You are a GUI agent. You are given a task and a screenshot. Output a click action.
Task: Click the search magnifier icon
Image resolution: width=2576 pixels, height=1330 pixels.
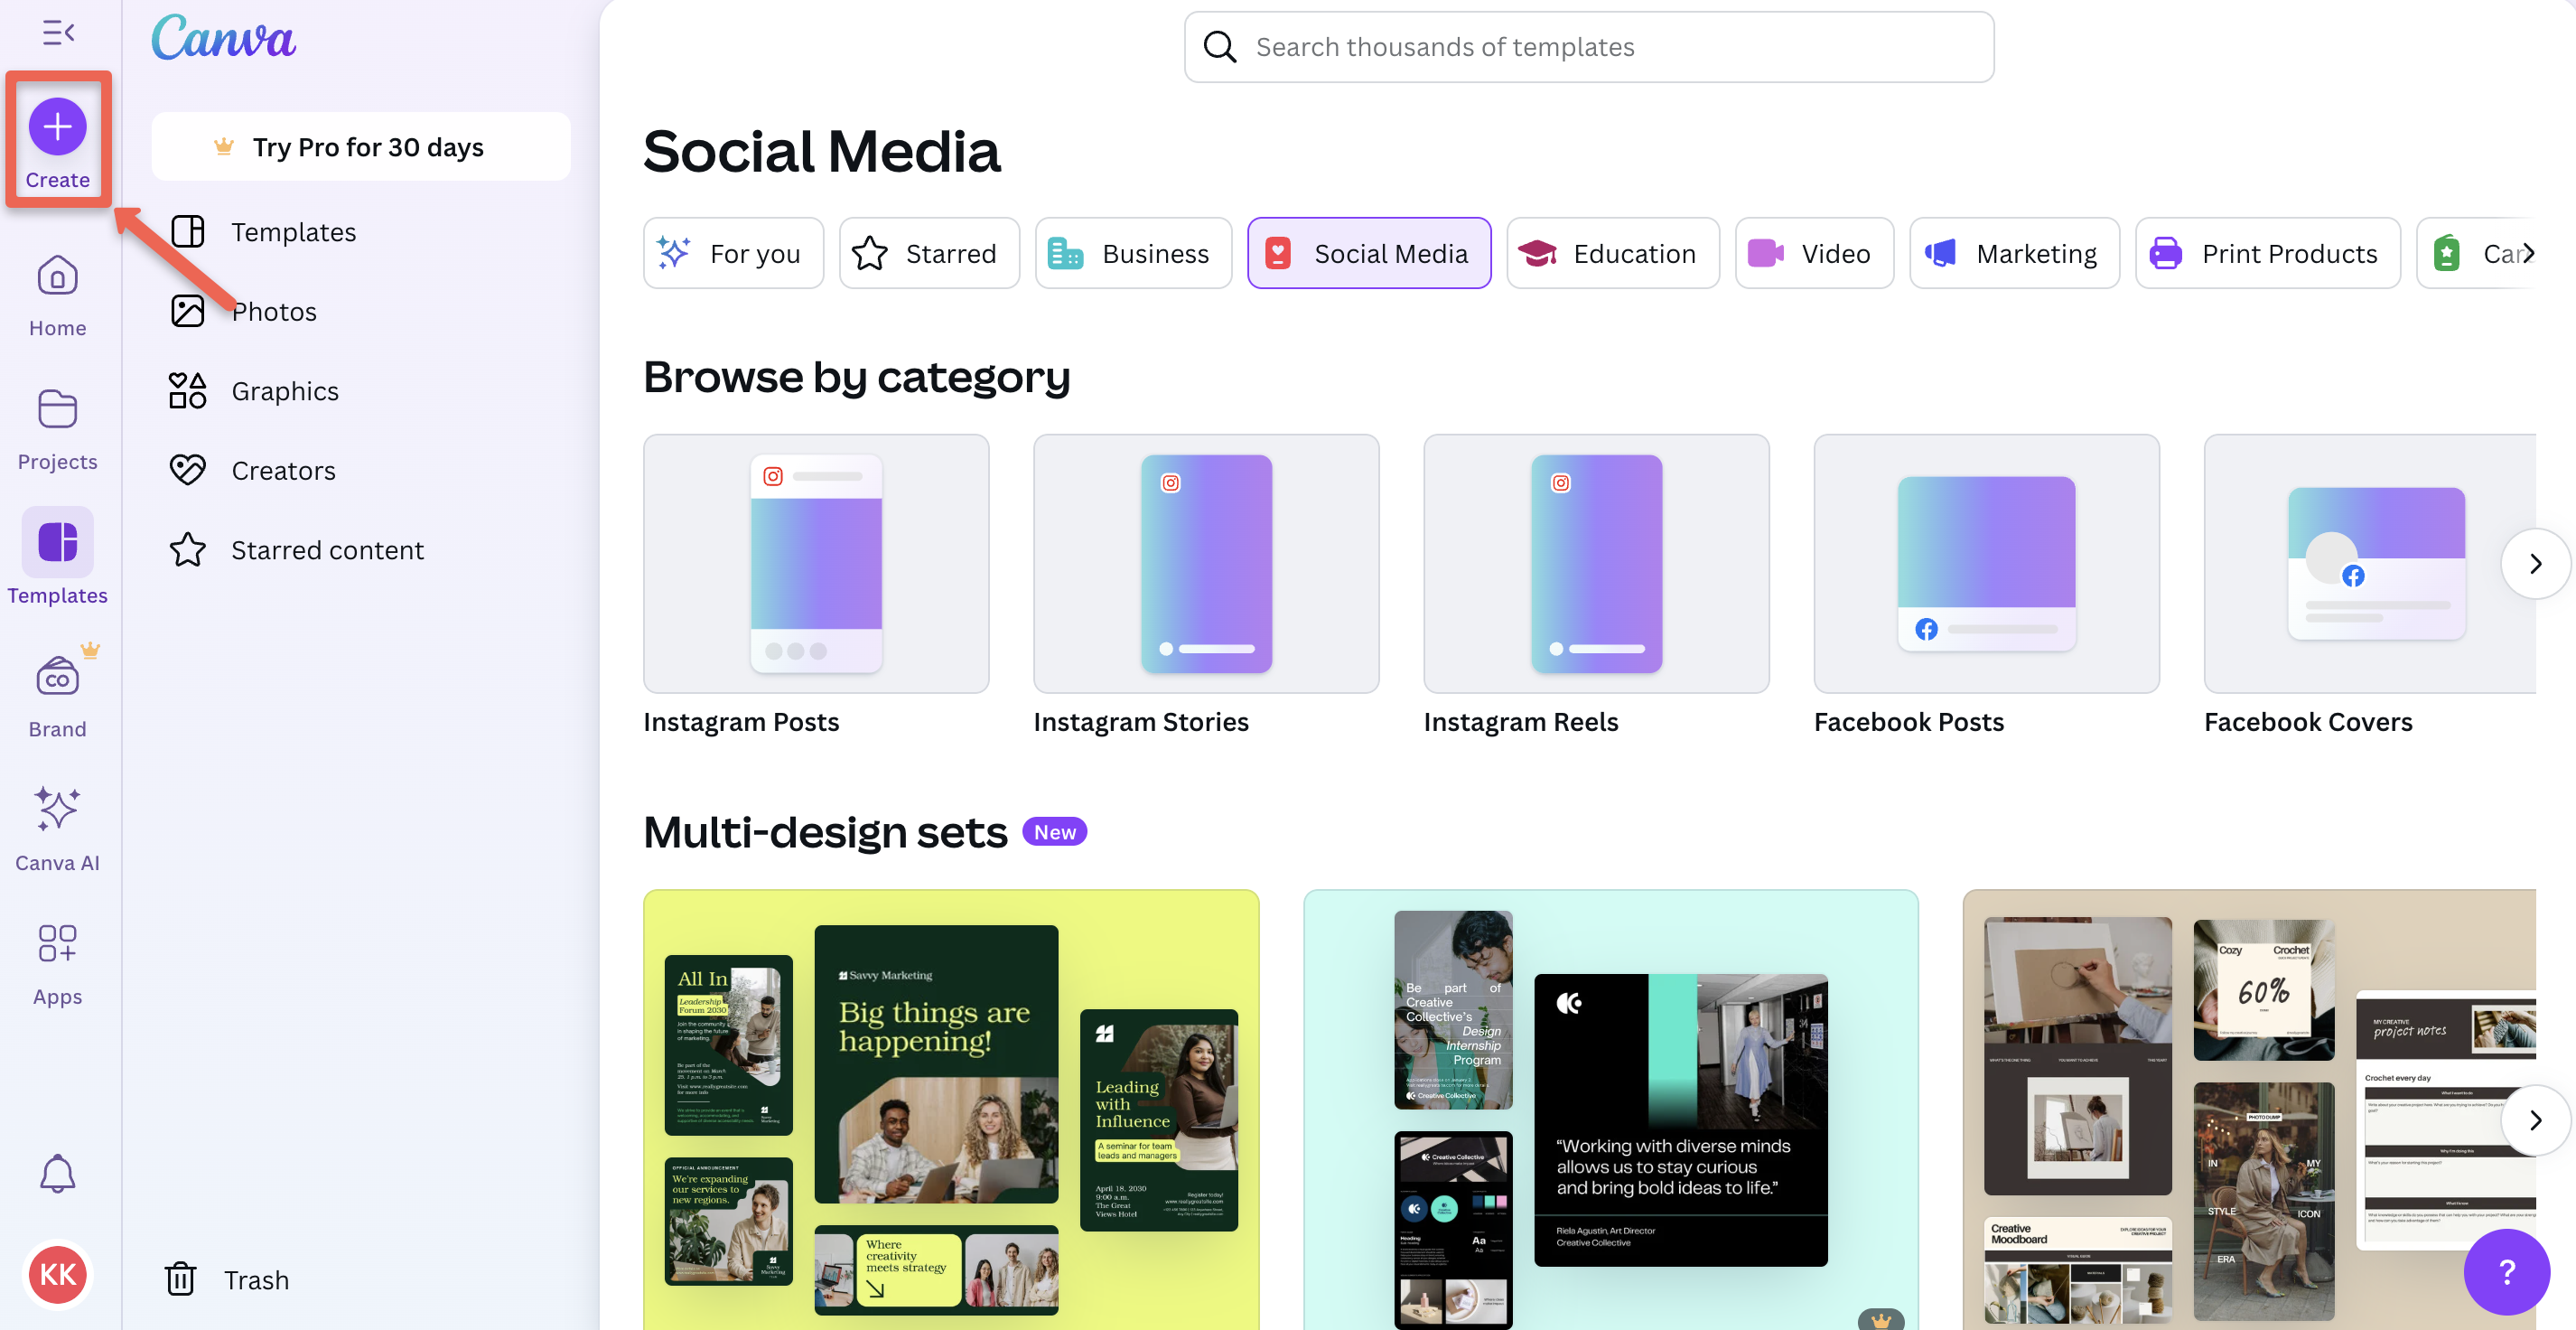(1219, 47)
